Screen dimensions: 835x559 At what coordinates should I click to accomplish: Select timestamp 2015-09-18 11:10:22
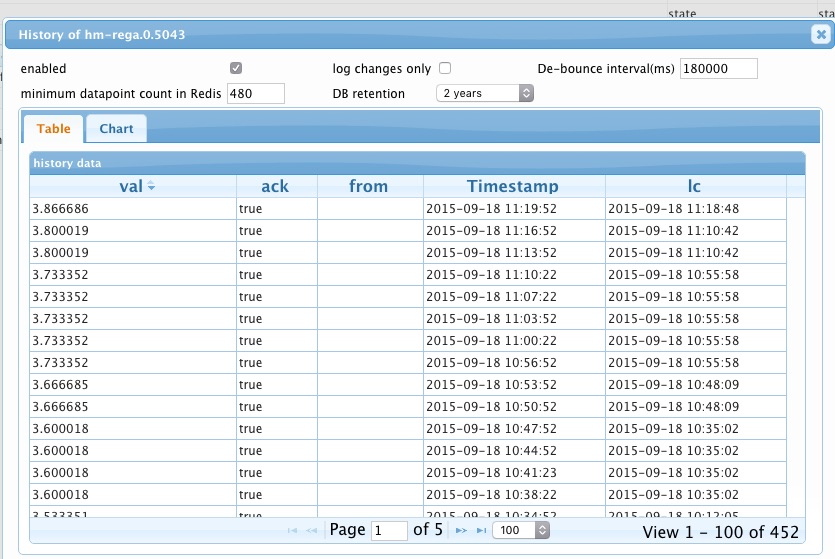514,275
